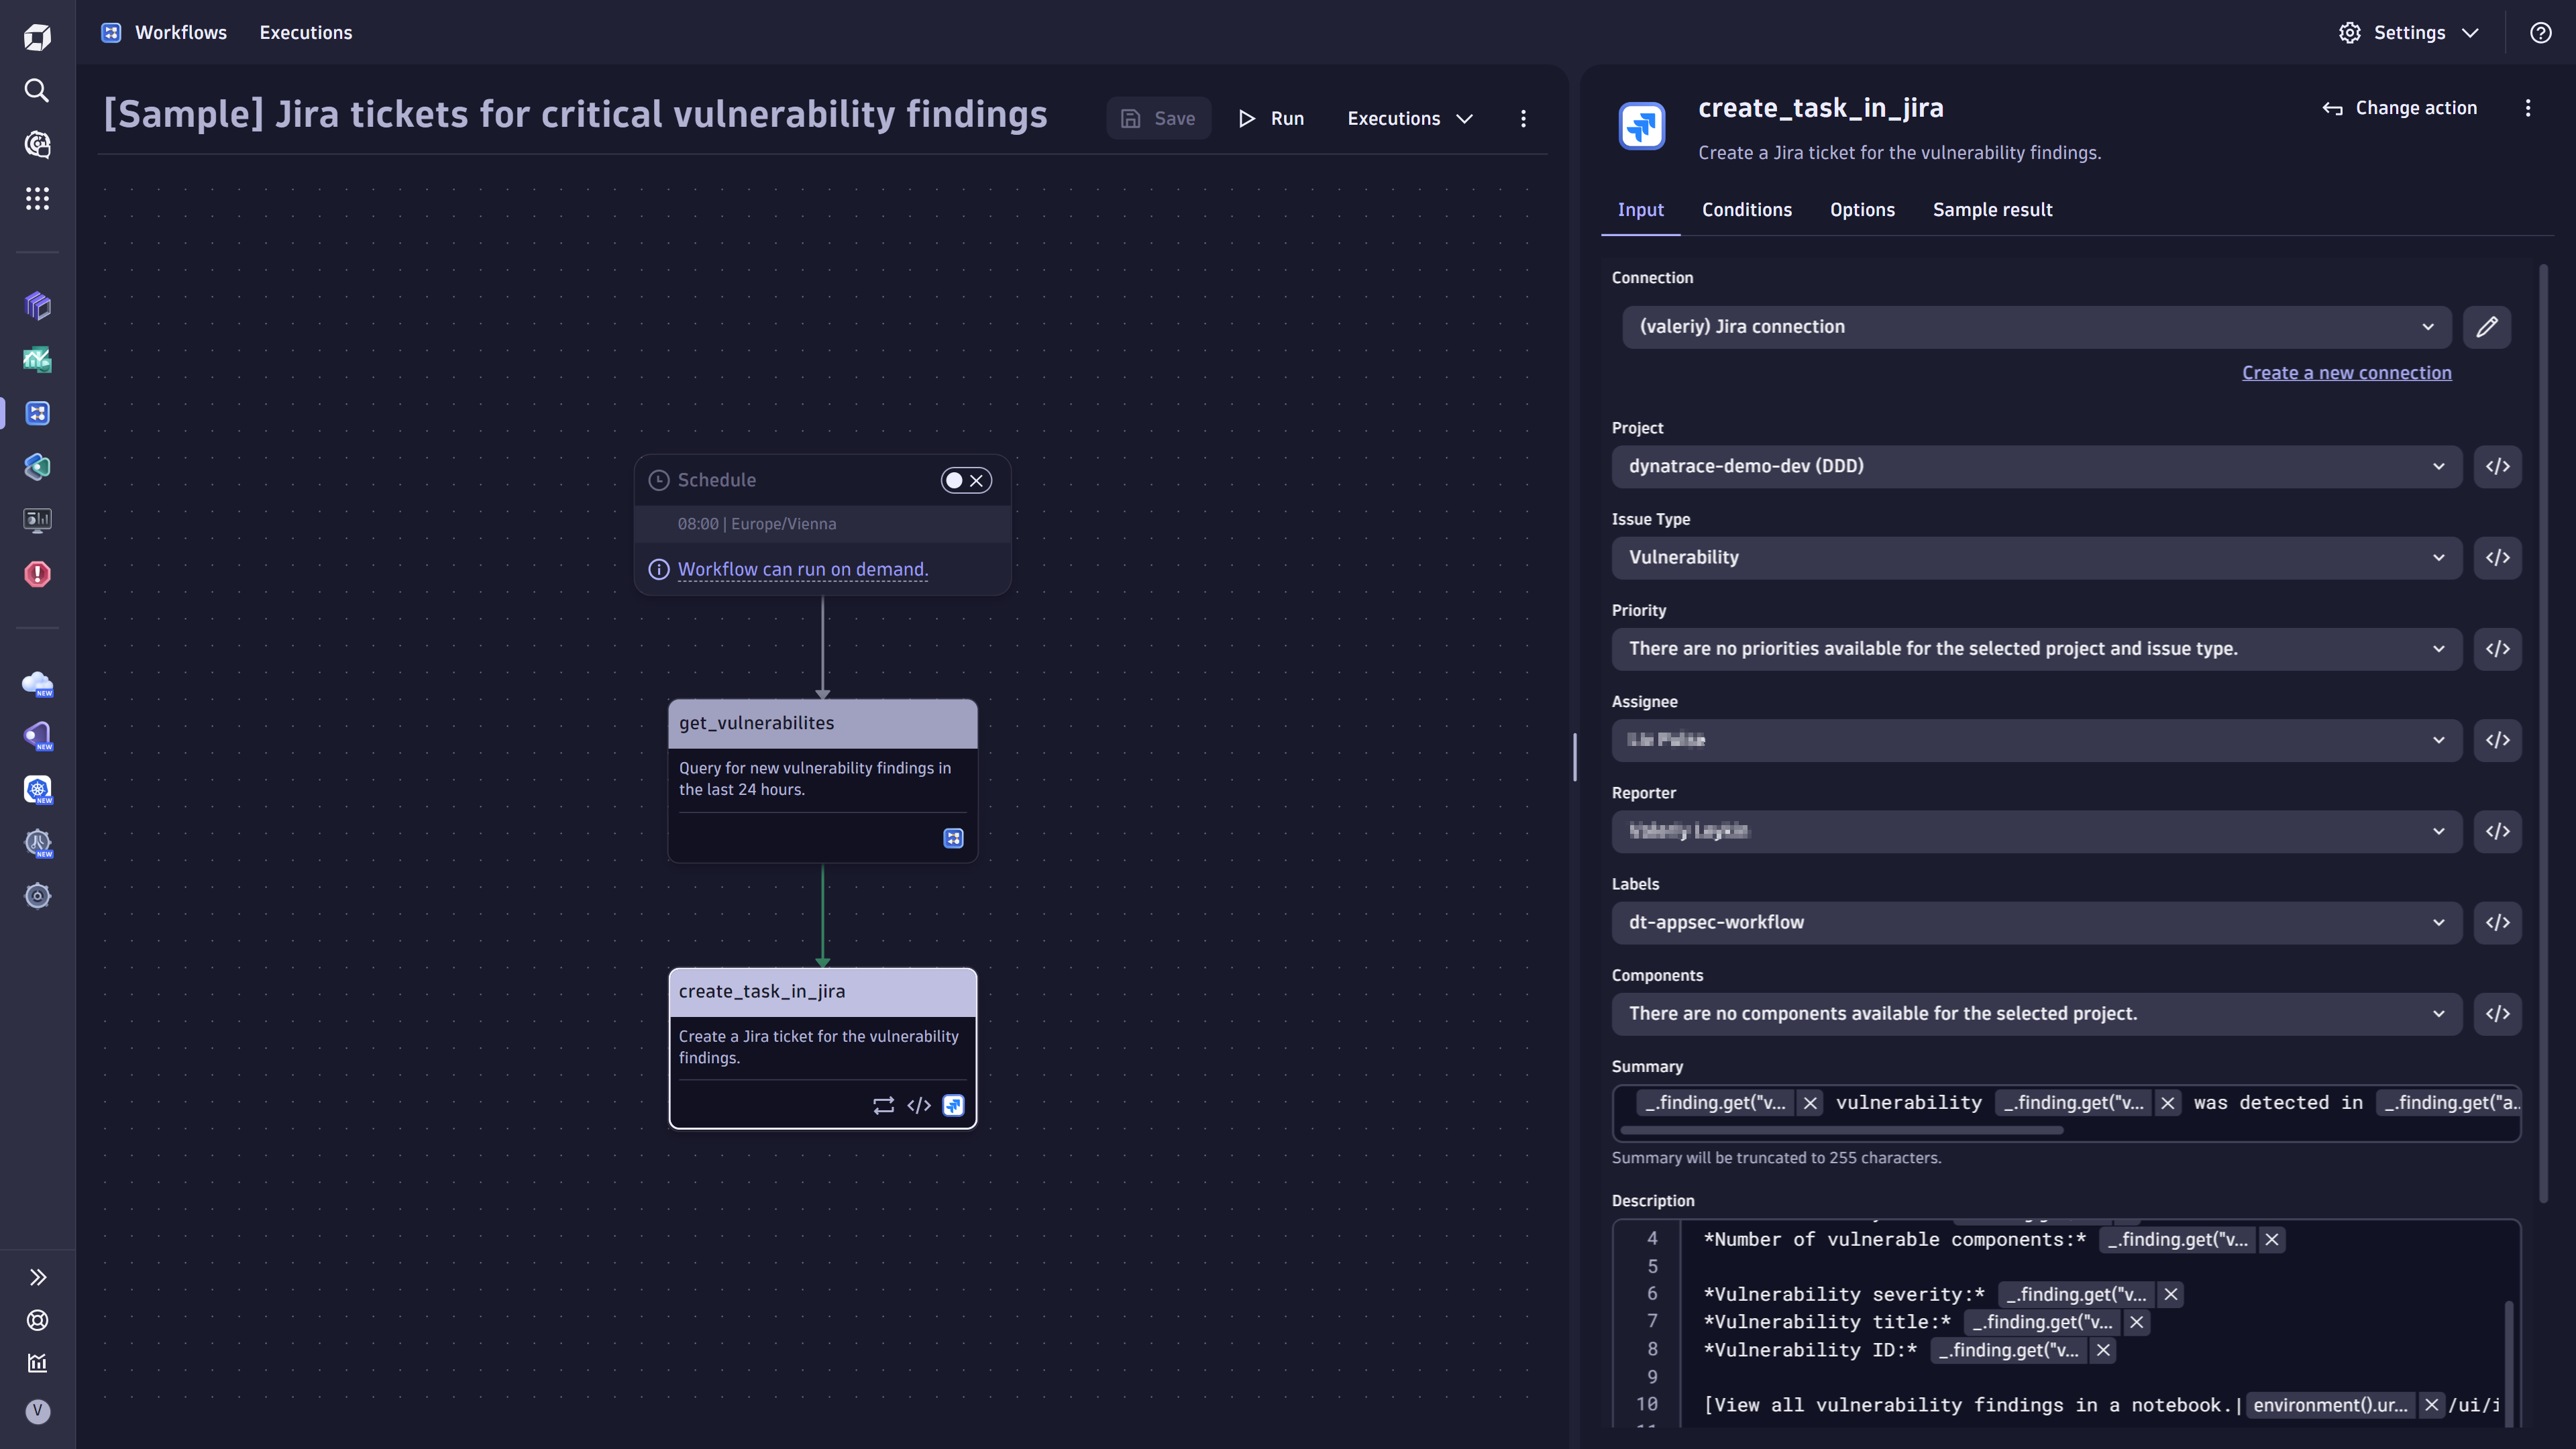The image size is (2576, 1449).
Task: Remove chip after Vulnerability ID line
Action: (2104, 1350)
